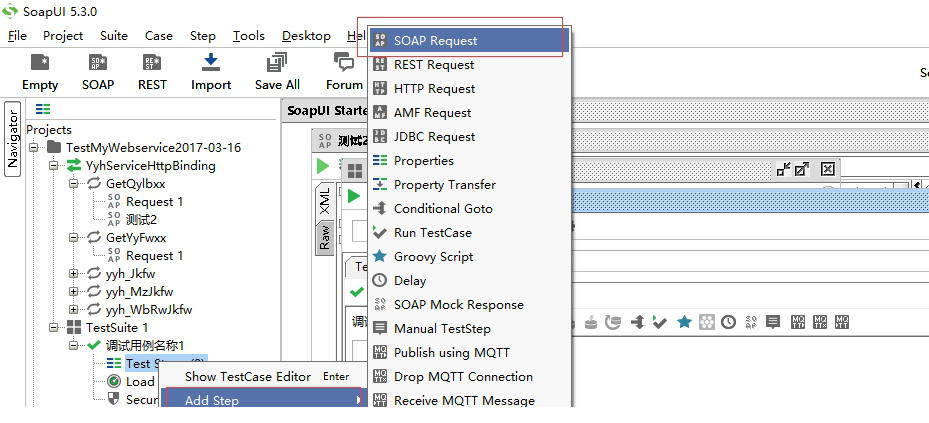Image resolution: width=929 pixels, height=423 pixels.
Task: Choose Delay from the submenu
Action: 469,281
